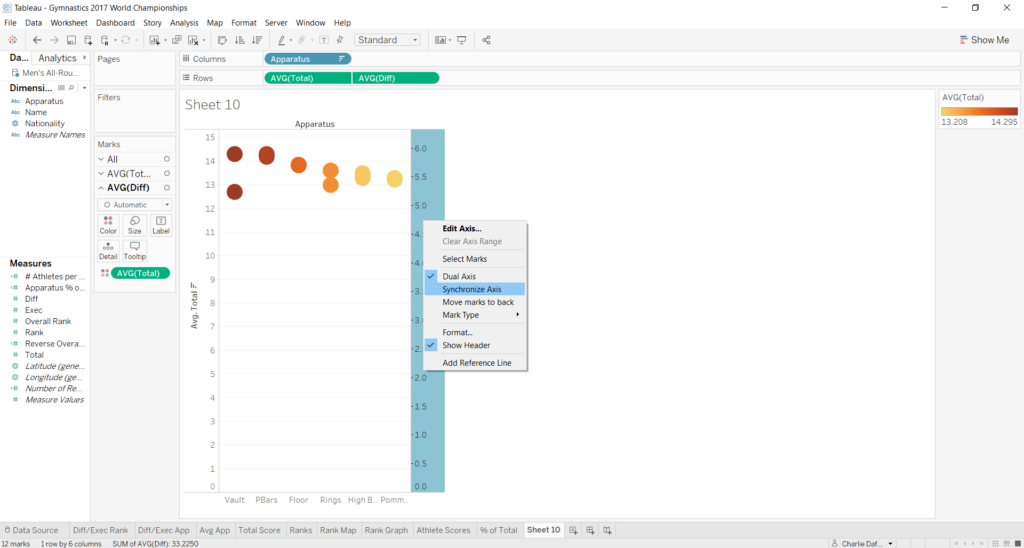Click the Undo back arrow icon

[x=37, y=40]
